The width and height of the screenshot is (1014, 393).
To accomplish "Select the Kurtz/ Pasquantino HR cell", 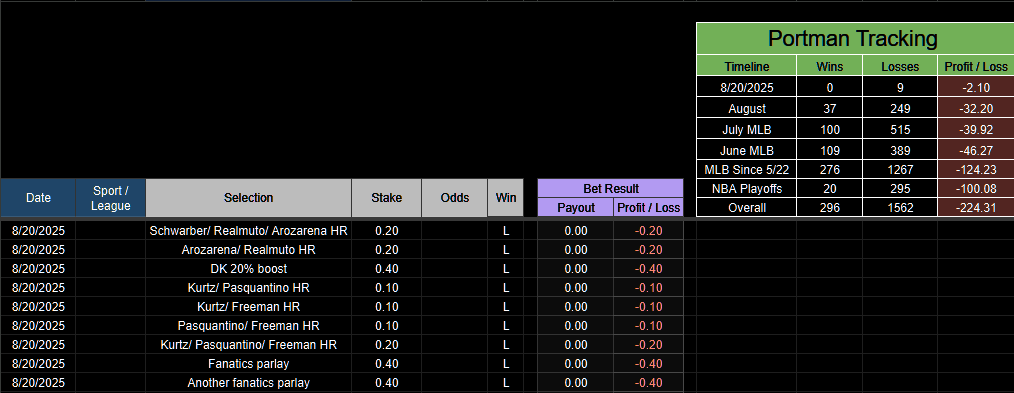I will point(248,288).
